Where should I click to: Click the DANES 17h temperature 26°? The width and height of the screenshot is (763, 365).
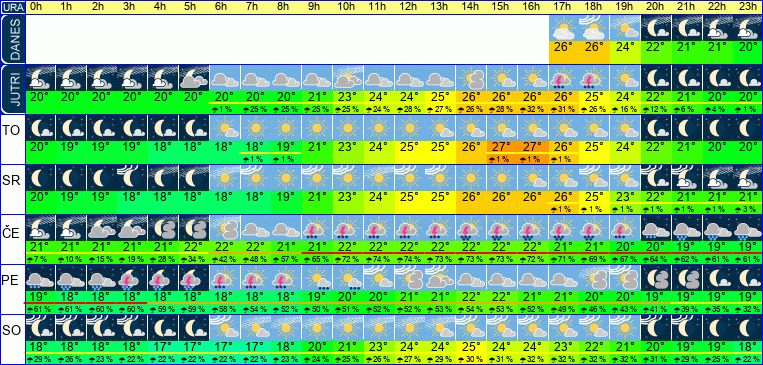(564, 47)
